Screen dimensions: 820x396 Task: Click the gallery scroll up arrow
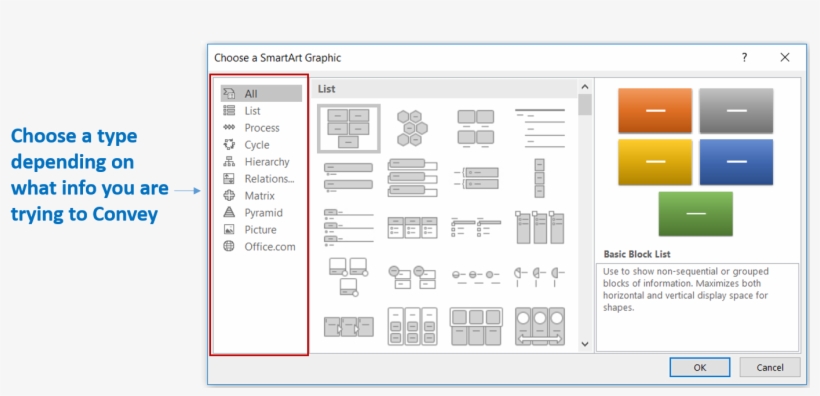coord(585,87)
